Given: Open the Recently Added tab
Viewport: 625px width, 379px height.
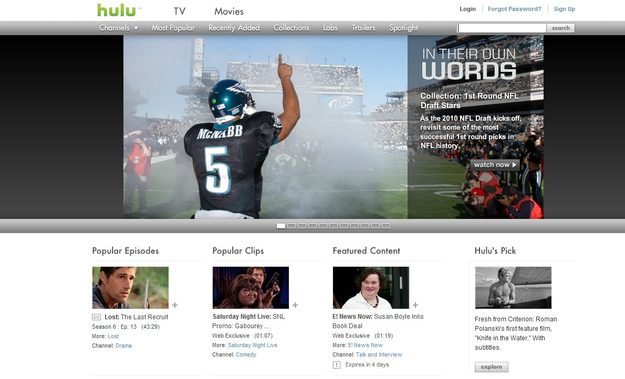Looking at the screenshot, I should pyautogui.click(x=234, y=28).
